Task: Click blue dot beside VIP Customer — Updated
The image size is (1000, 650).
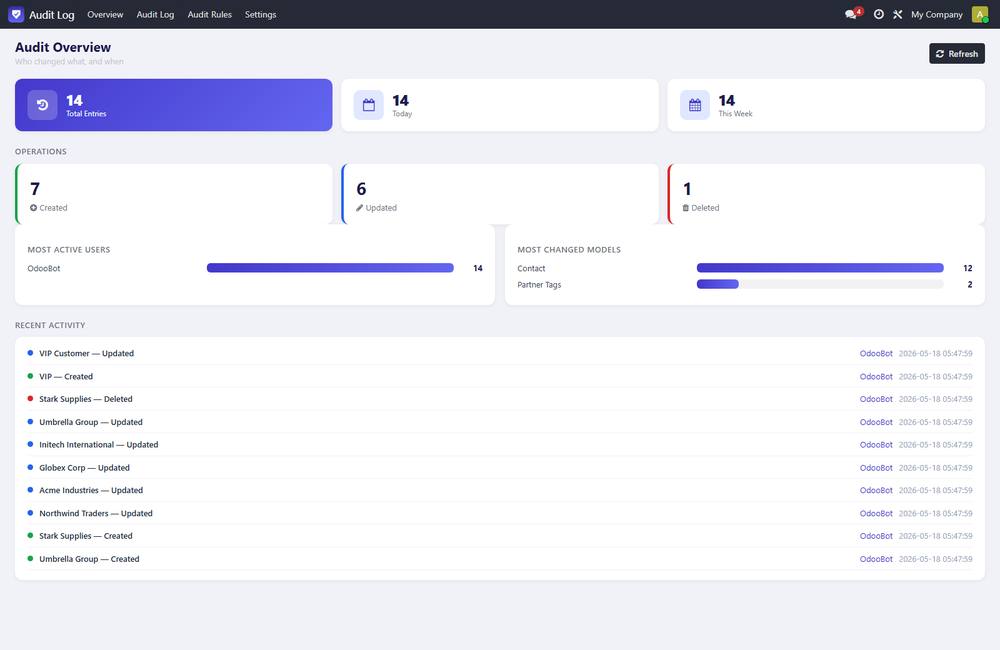Action: [x=30, y=353]
